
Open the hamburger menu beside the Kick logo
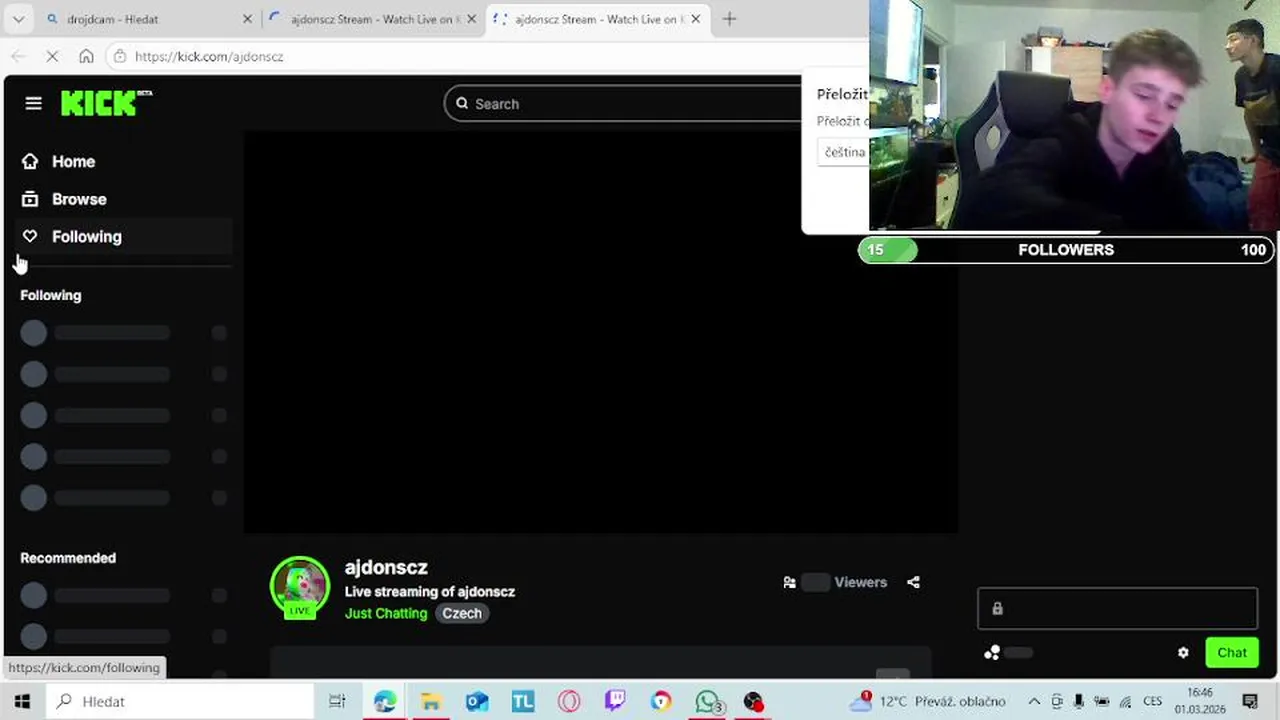(x=33, y=104)
